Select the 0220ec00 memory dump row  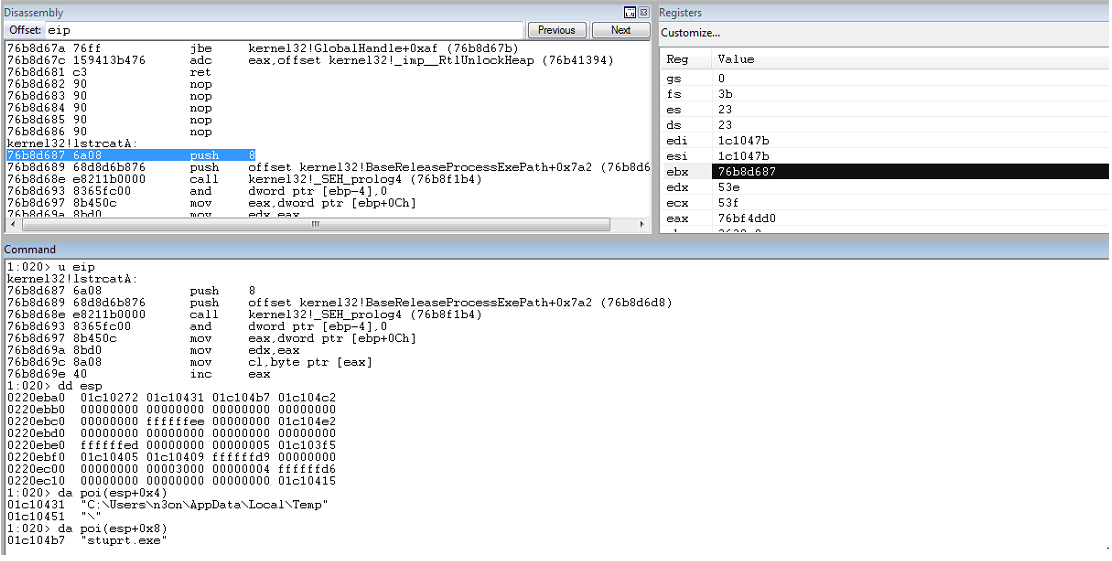click(x=171, y=470)
